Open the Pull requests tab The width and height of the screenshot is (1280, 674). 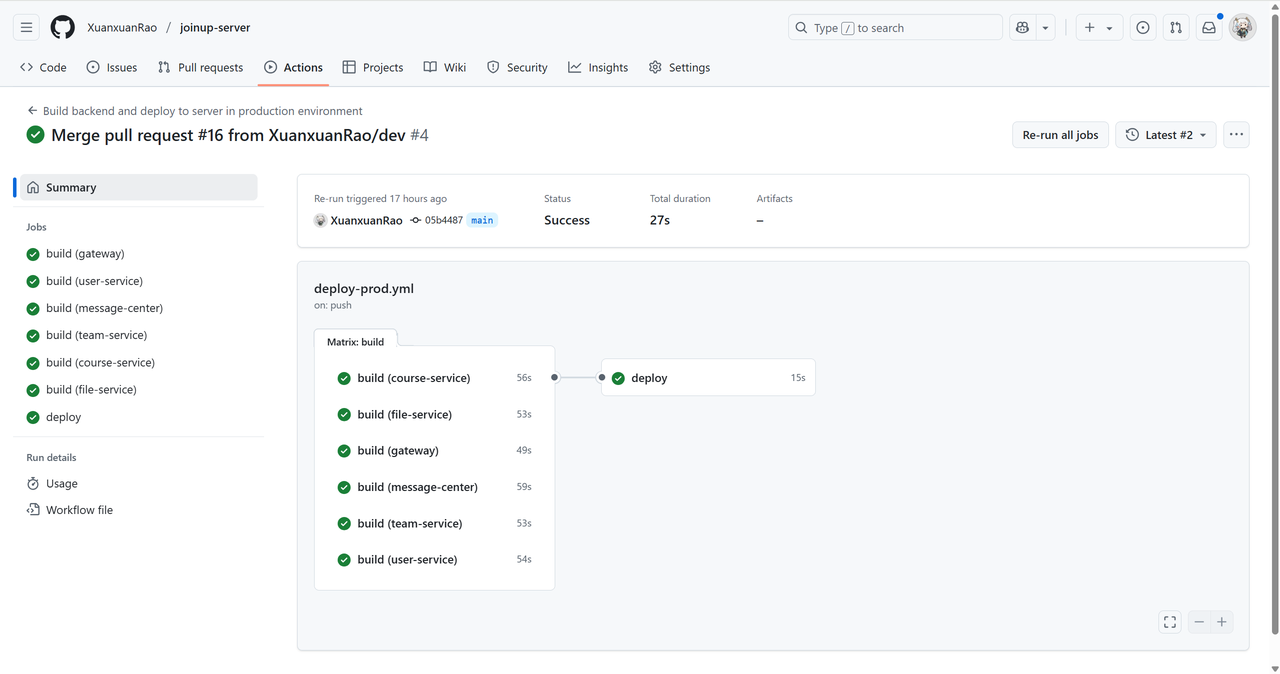tap(200, 67)
